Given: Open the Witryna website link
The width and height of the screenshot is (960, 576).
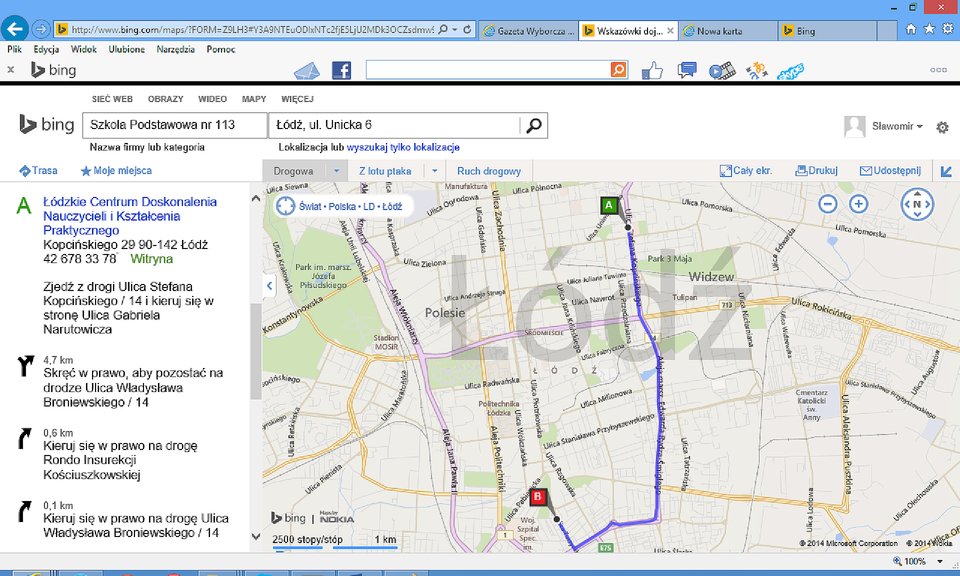Looking at the screenshot, I should click(151, 259).
